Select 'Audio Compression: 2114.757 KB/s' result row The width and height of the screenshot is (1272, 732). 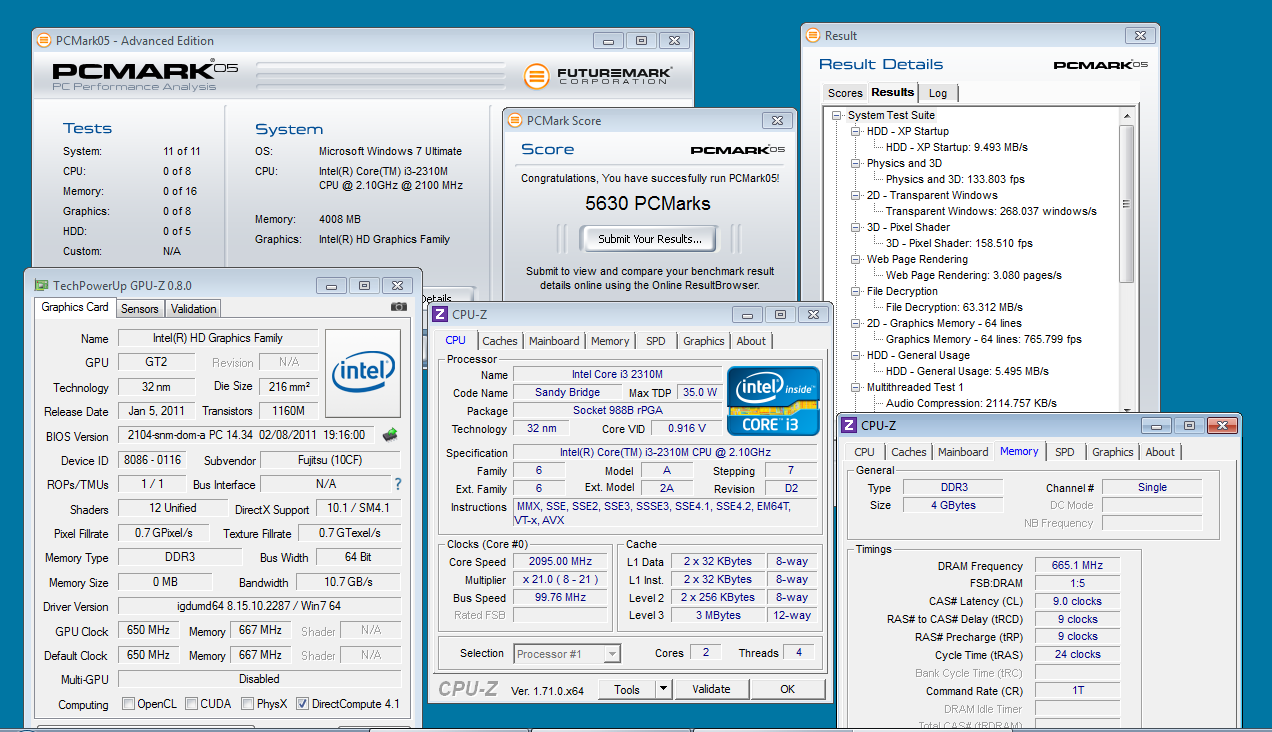tap(971, 404)
